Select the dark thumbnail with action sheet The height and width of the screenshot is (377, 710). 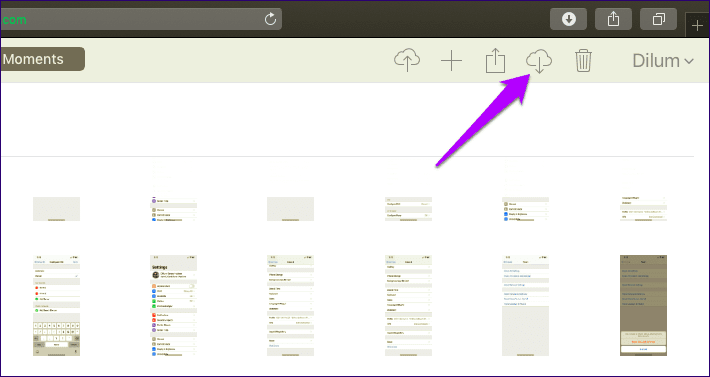[643, 305]
